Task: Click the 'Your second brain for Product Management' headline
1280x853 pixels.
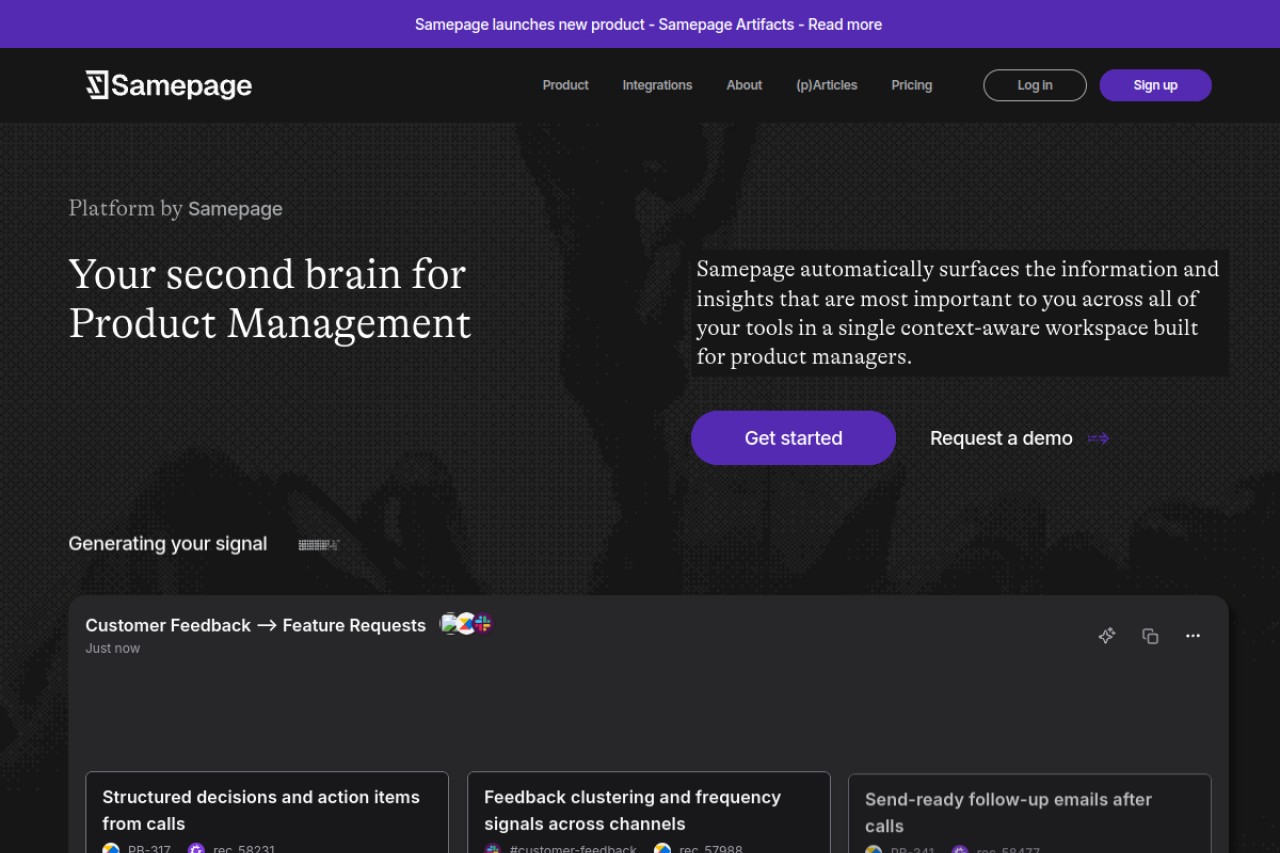Action: pos(270,298)
